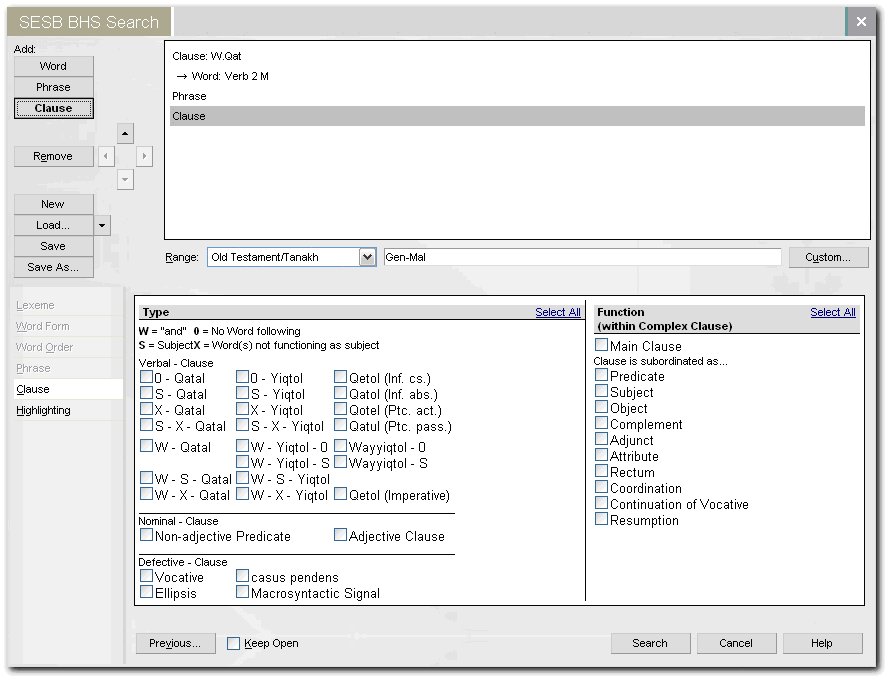Check the Predicate function checkbox
Screen dimensions: 889x680
[602, 375]
